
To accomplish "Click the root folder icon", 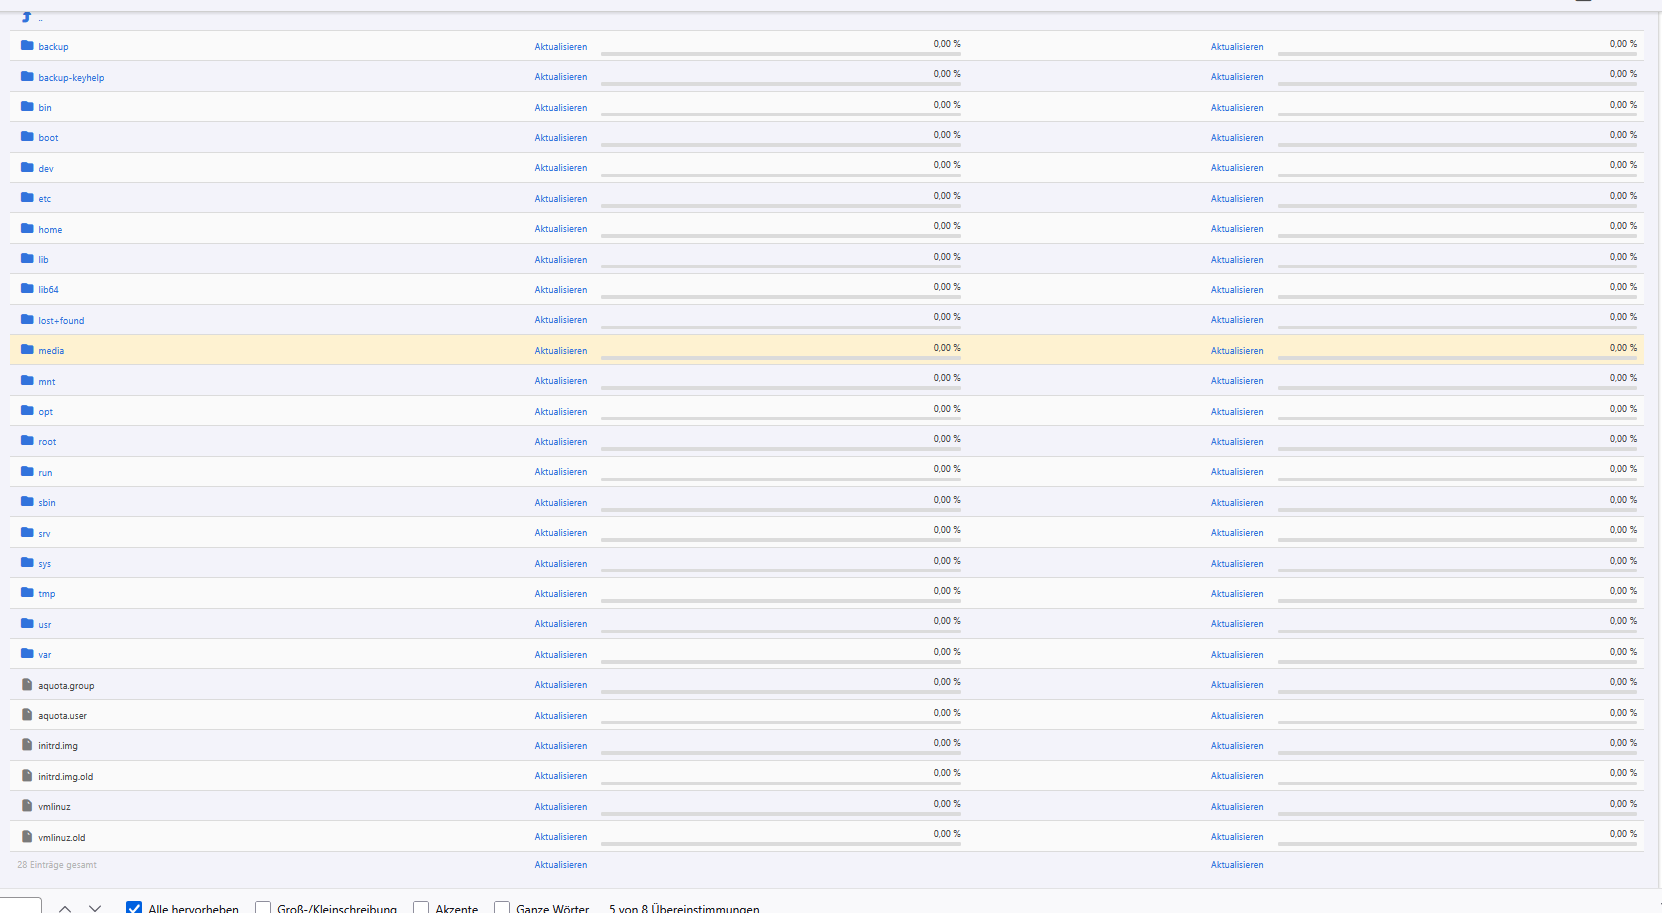I will point(27,441).
